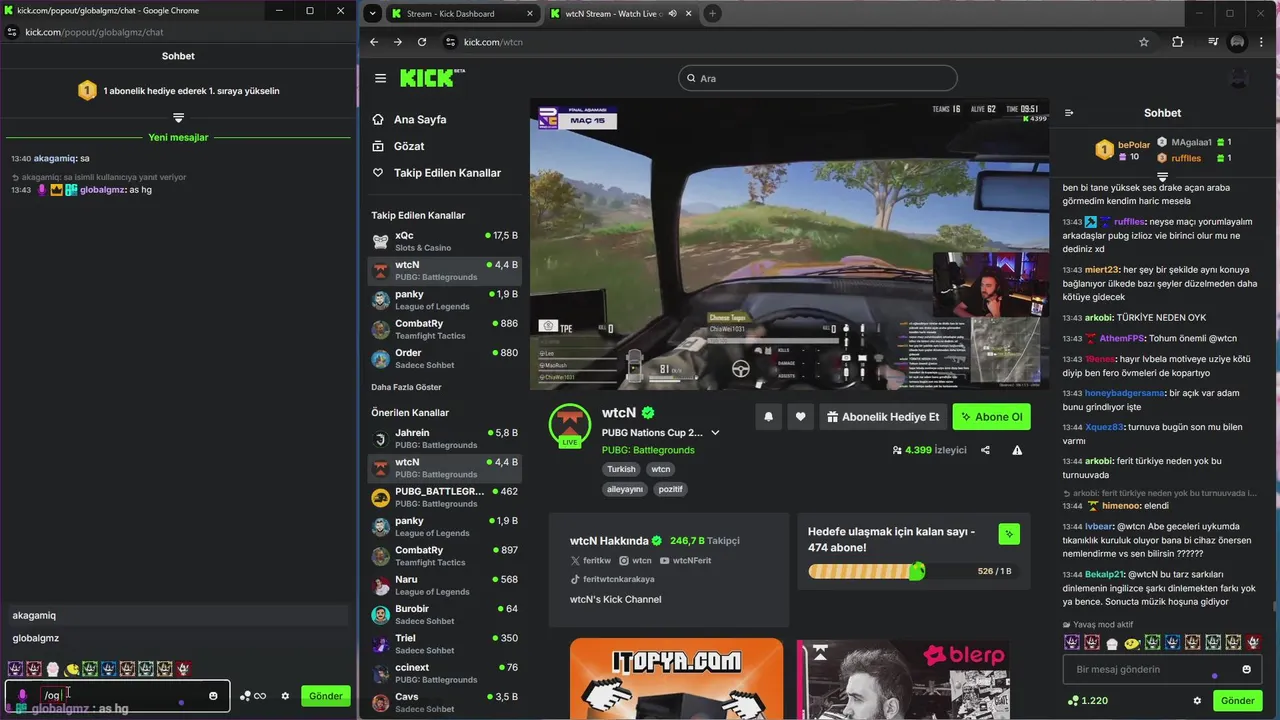The width and height of the screenshot is (1280, 720).
Task: Open Naru in recommended channels
Action: [x=445, y=585]
